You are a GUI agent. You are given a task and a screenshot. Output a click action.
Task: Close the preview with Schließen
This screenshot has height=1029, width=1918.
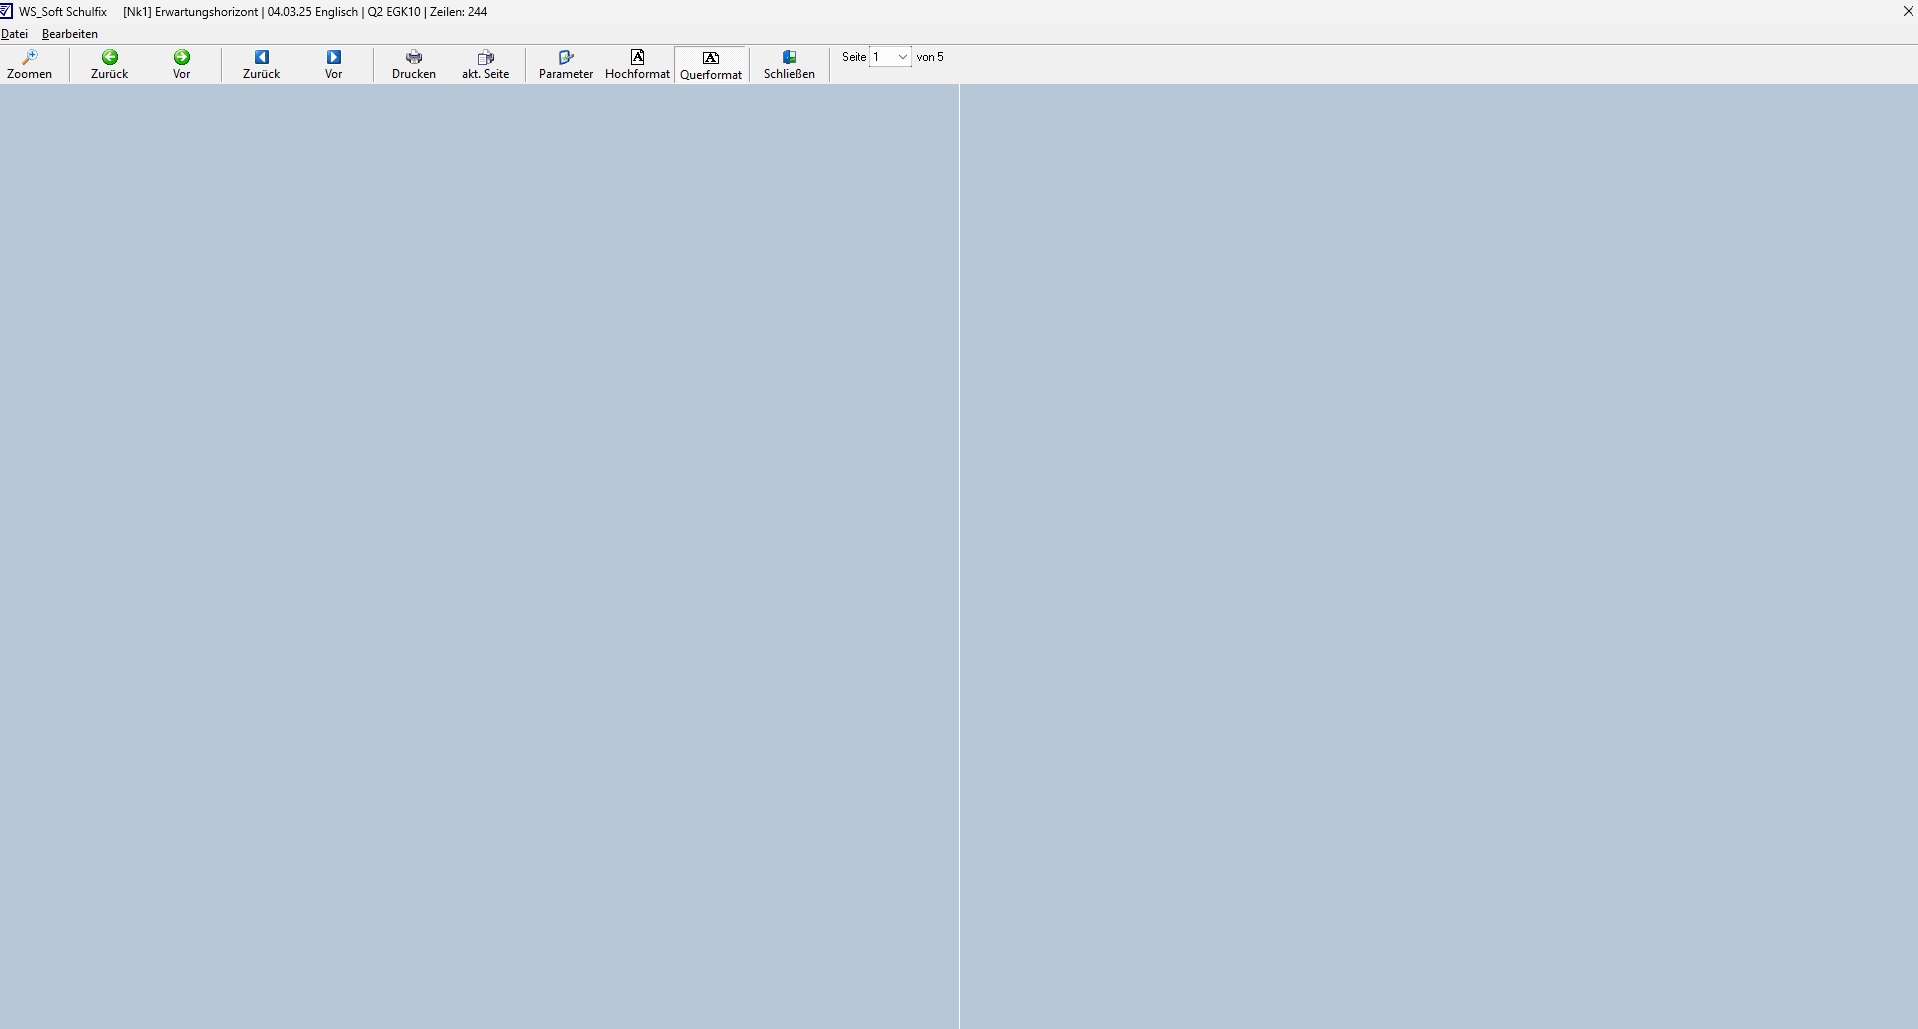click(x=789, y=64)
